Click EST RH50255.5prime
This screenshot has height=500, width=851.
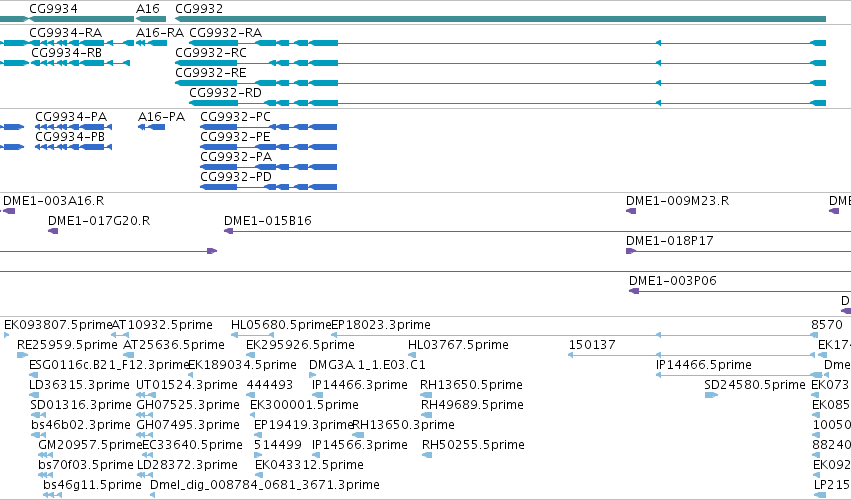(473, 445)
